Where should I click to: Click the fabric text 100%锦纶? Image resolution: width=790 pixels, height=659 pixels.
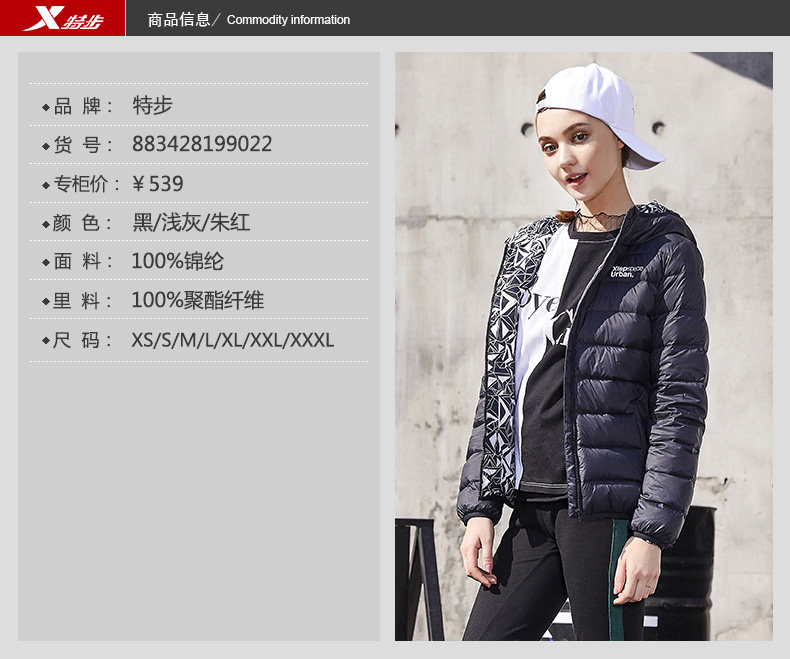[x=177, y=261]
